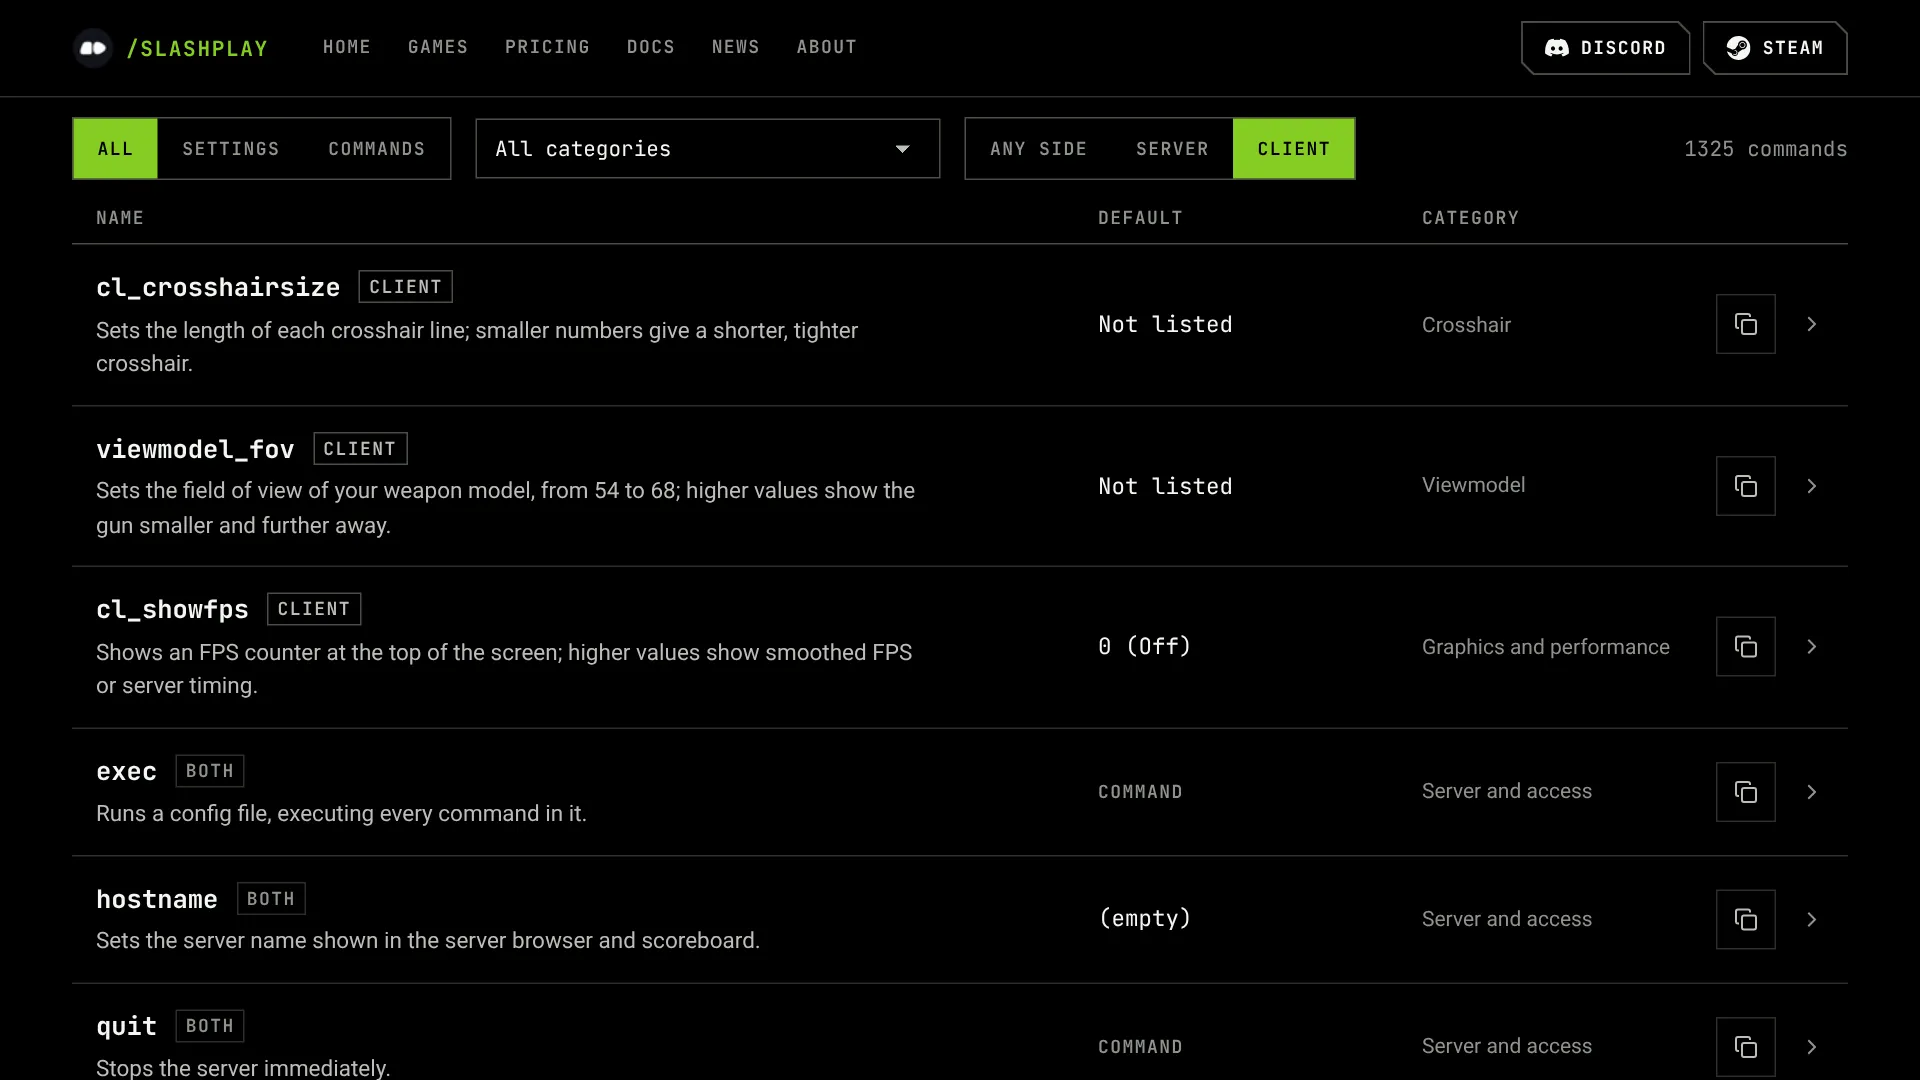Copy the cl_crosshairsize command
The image size is (1920, 1080).
pos(1745,324)
